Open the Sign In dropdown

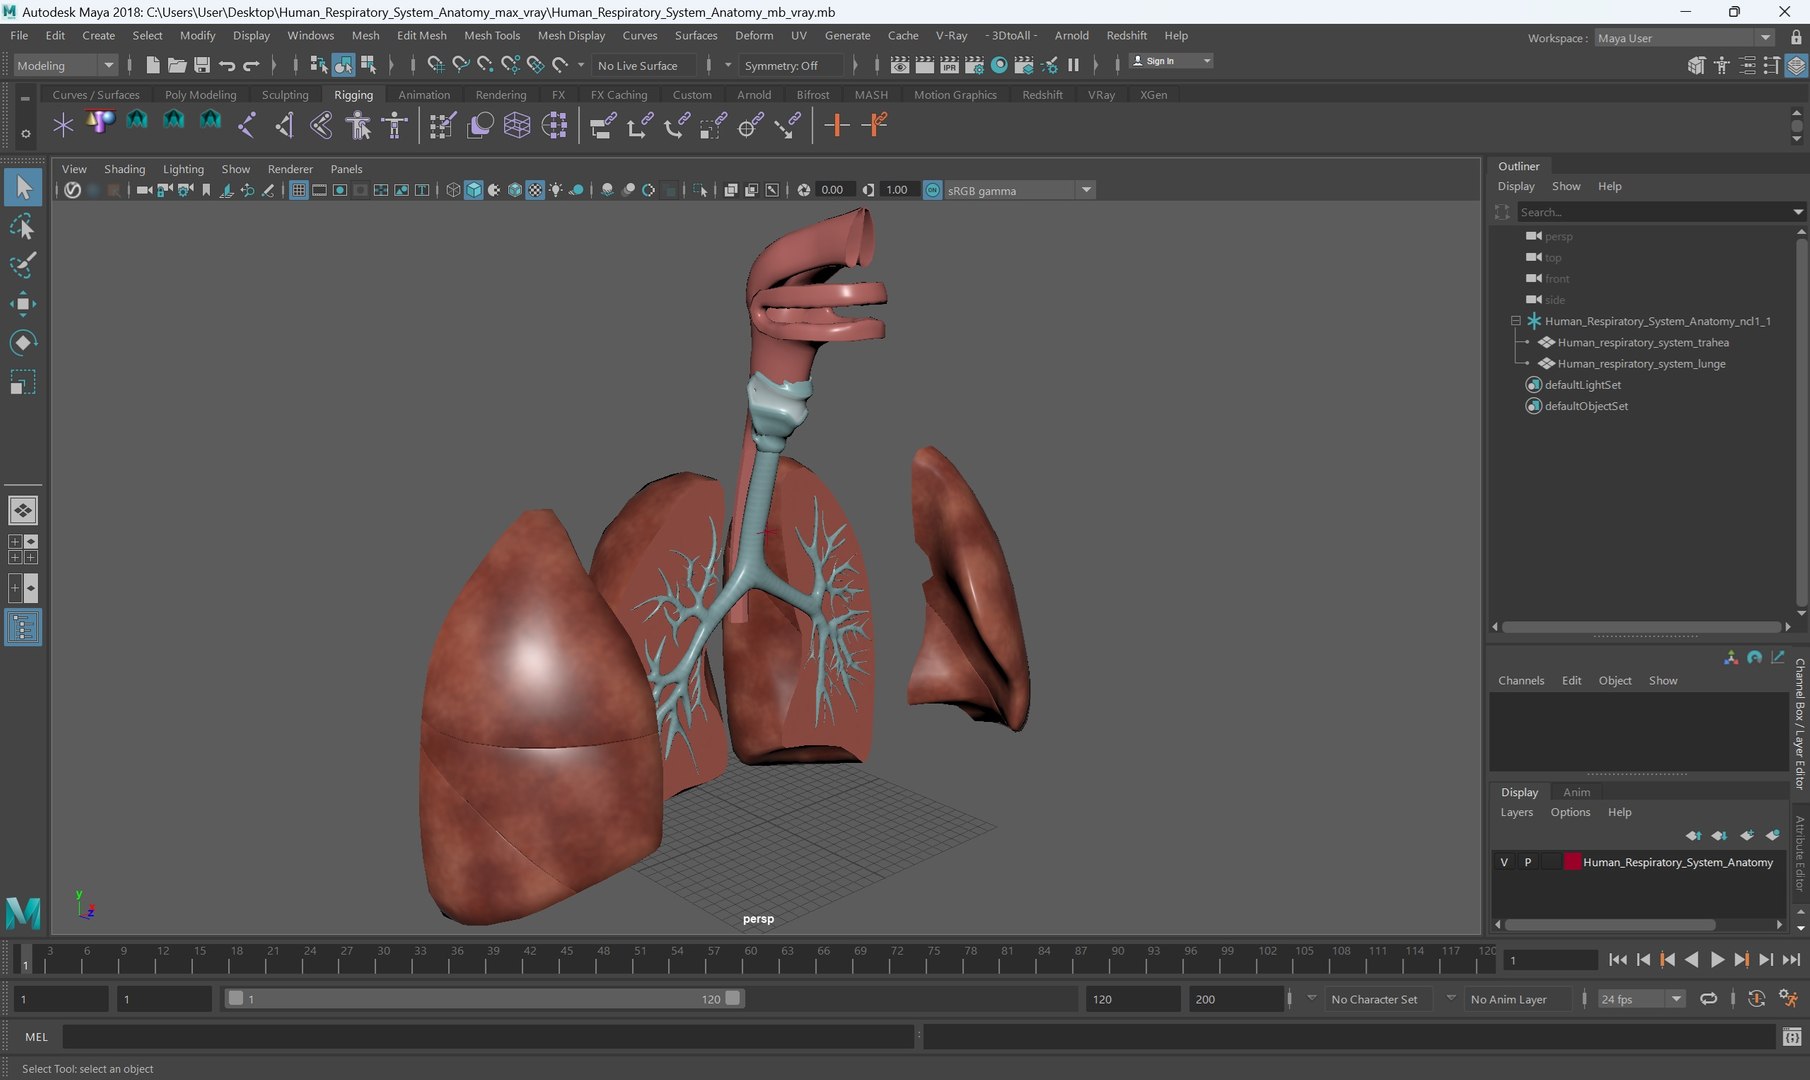(x=1171, y=61)
